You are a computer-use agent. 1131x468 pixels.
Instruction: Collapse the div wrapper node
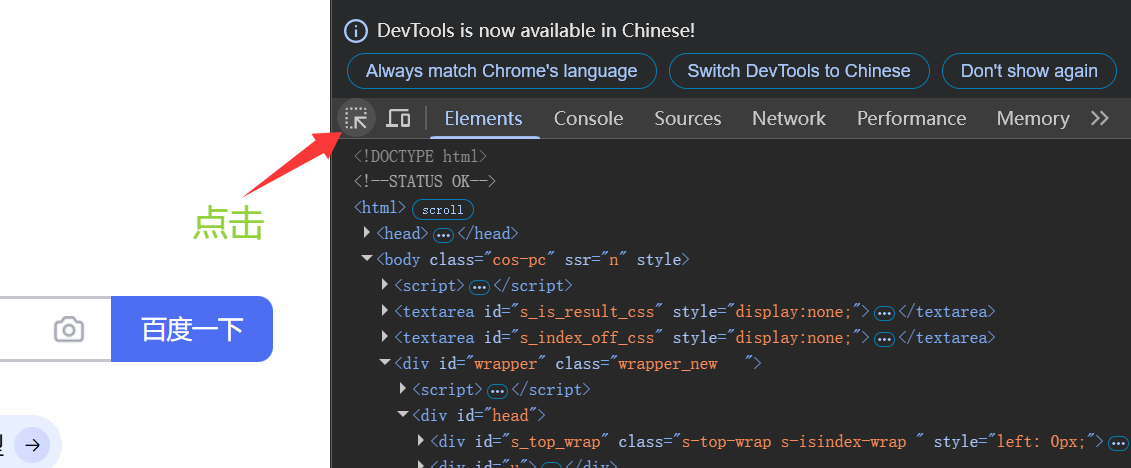[x=385, y=362]
